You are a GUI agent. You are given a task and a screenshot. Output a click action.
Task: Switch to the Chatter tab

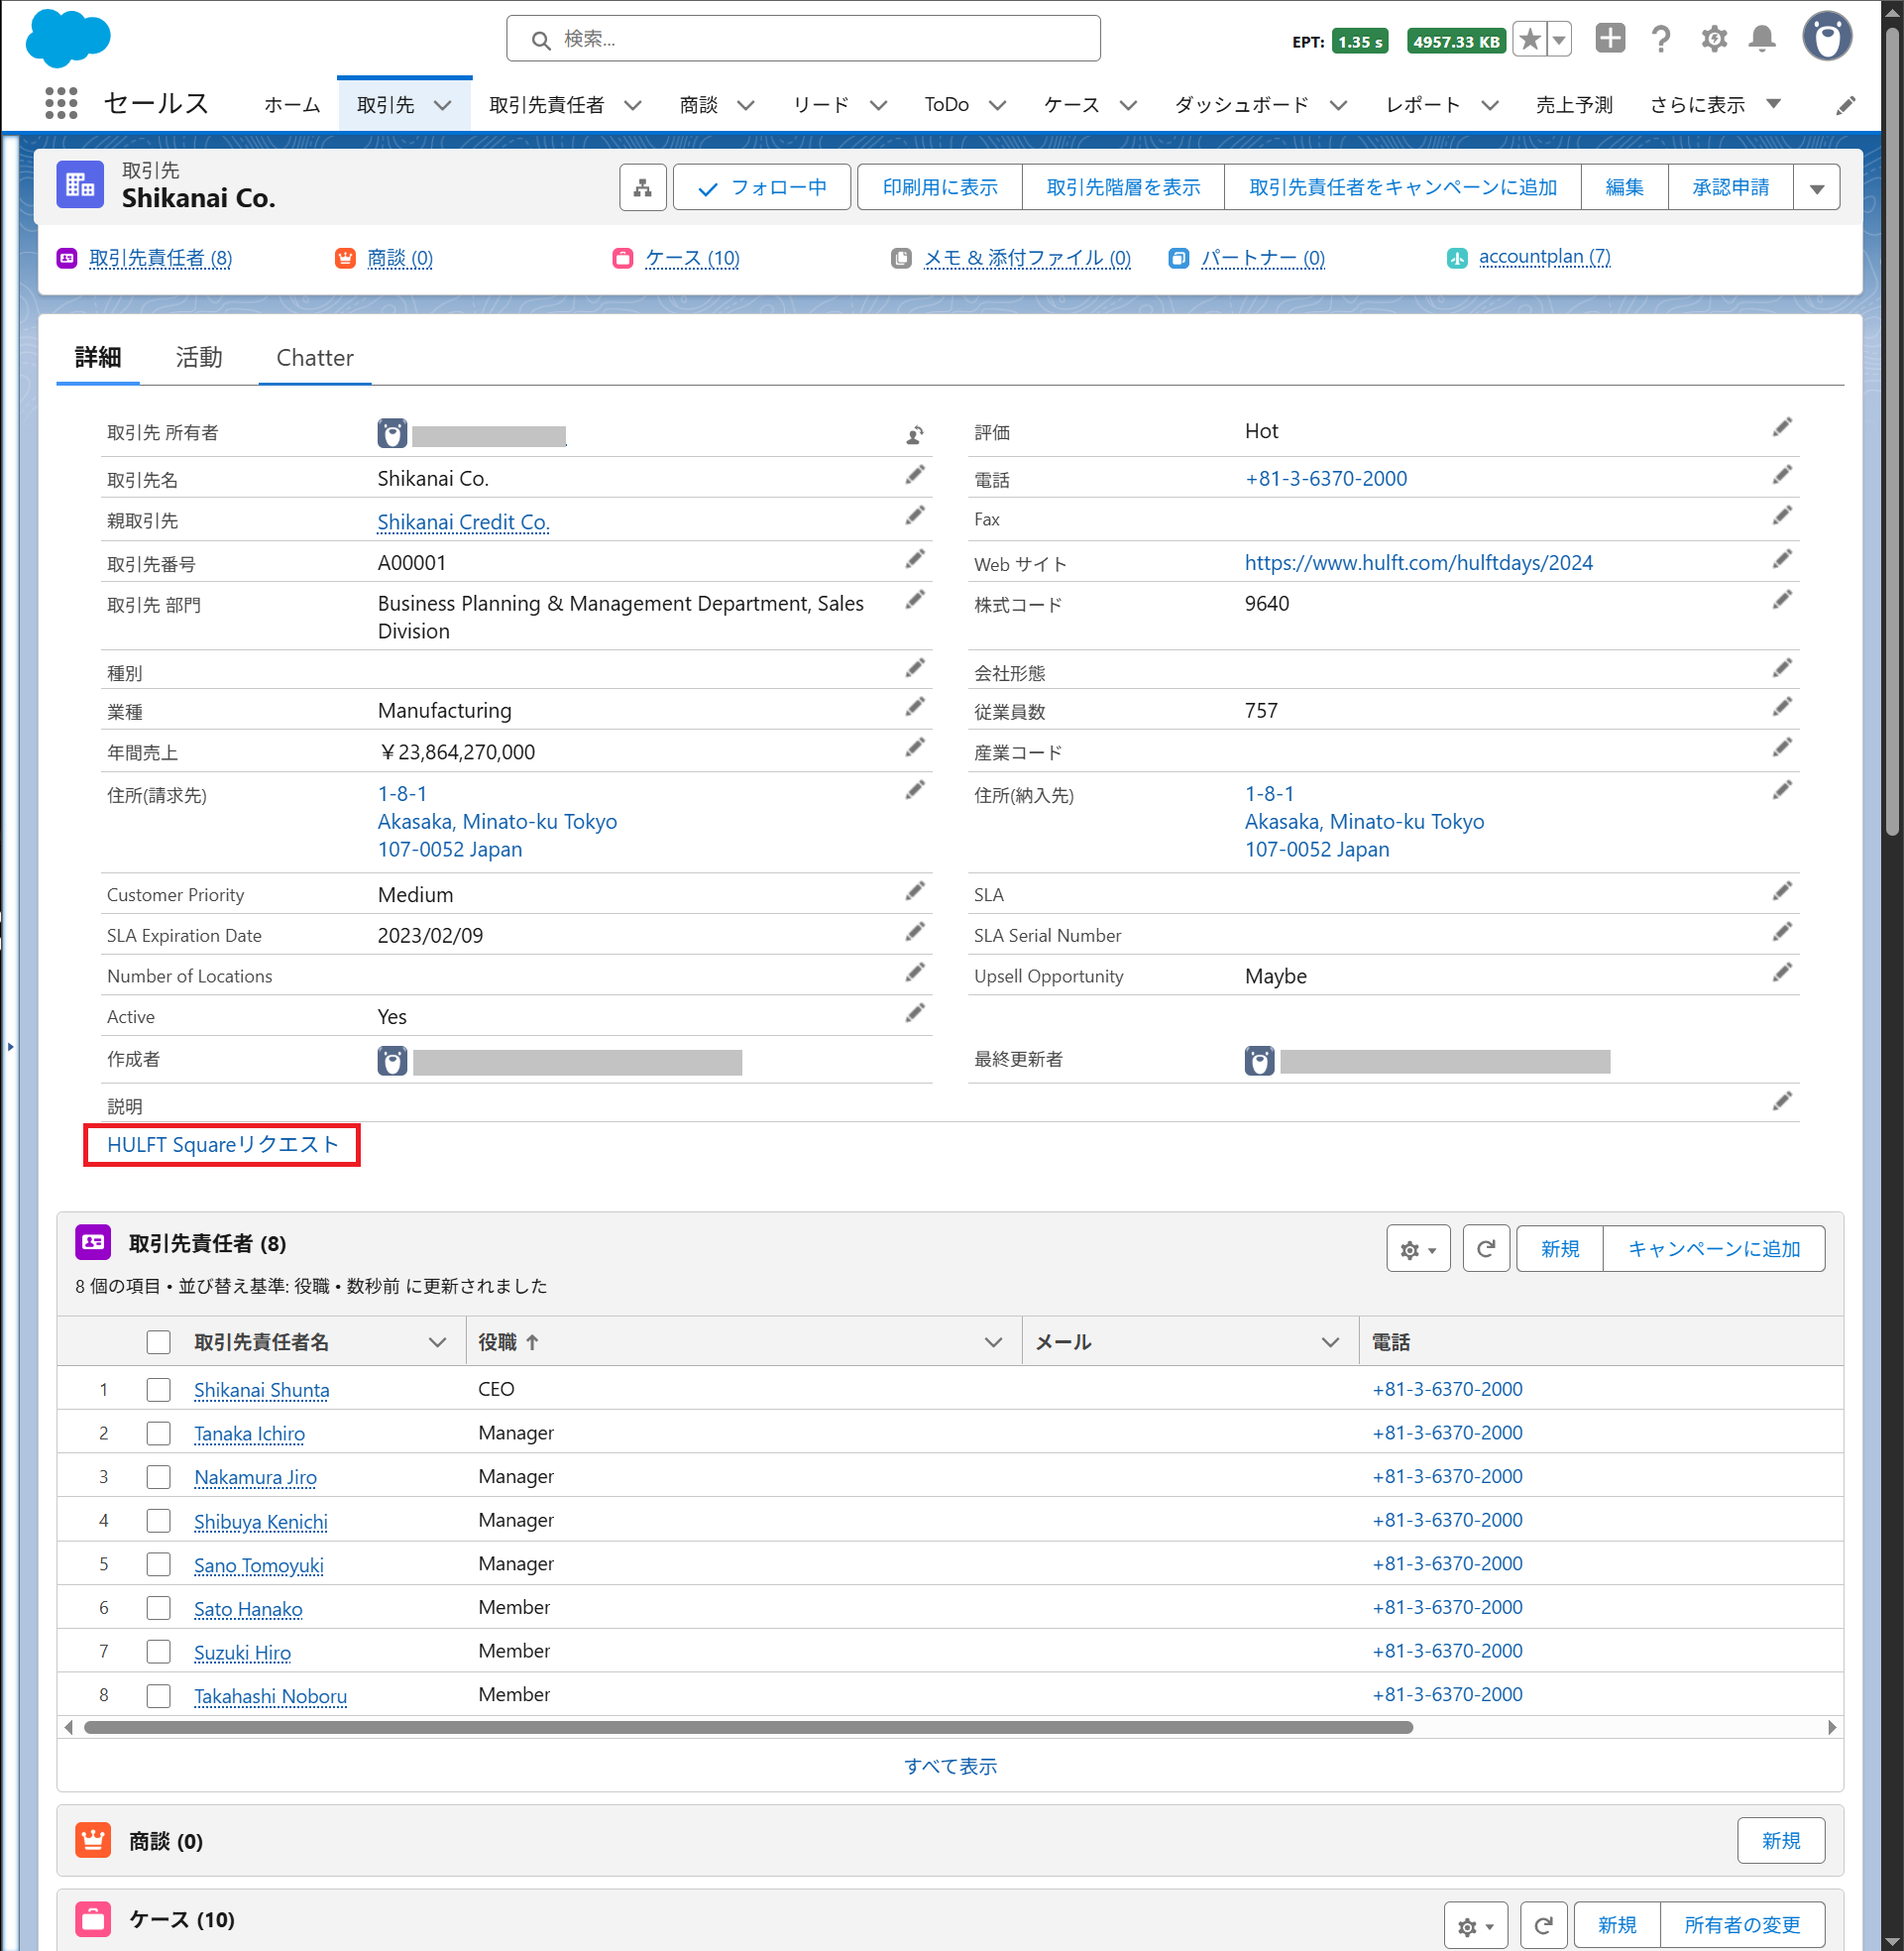314,358
